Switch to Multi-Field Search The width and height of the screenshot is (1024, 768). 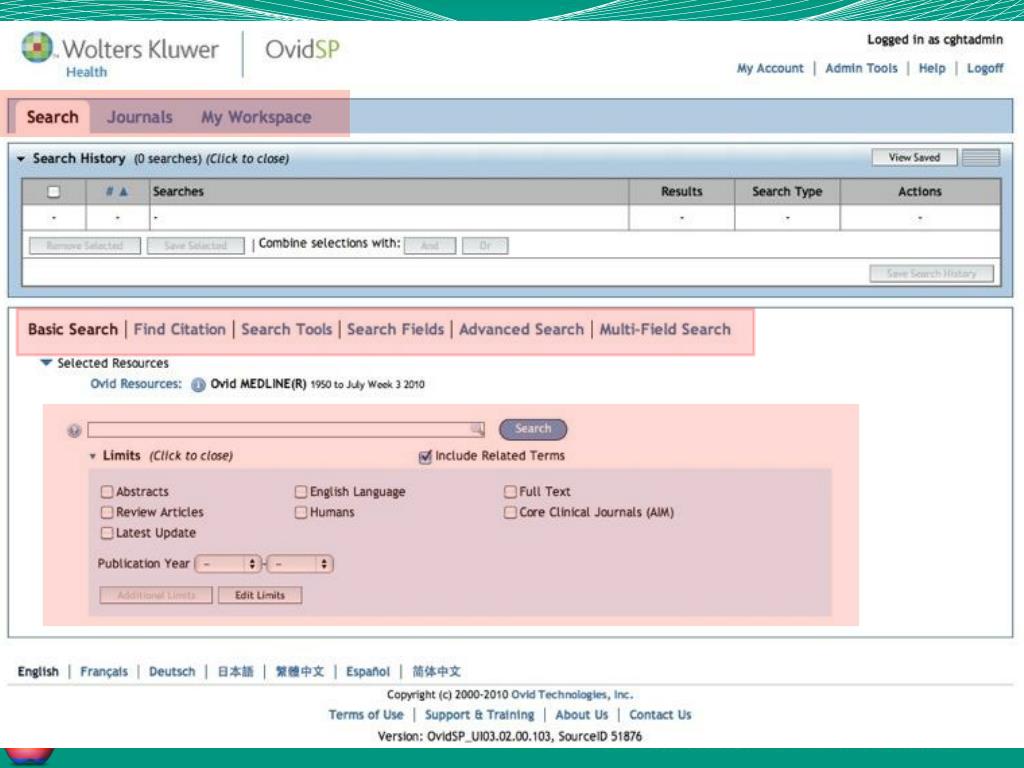click(x=665, y=330)
